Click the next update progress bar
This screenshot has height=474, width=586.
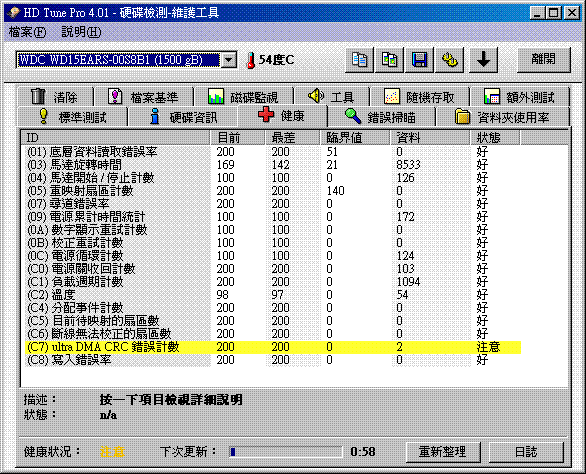(x=286, y=452)
